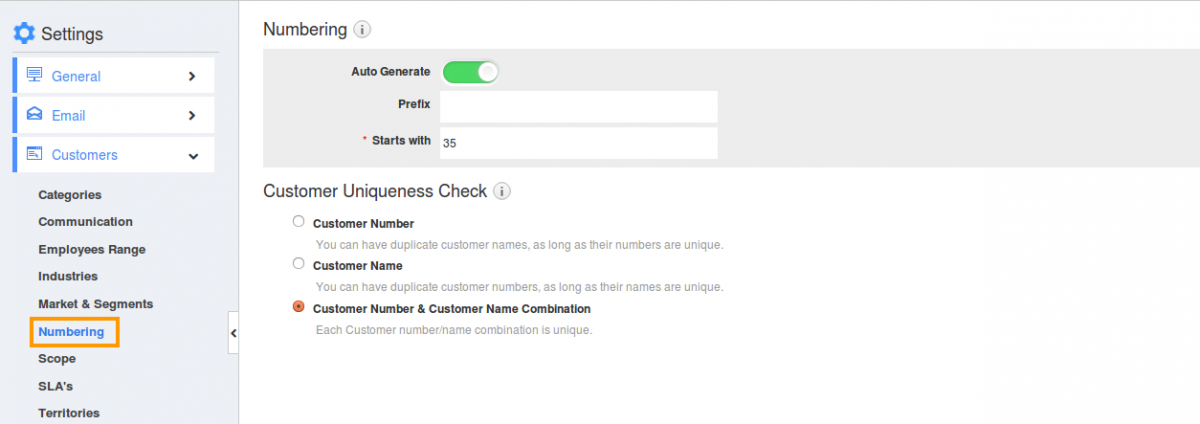Click the Customers card icon
The image size is (1200, 424).
(x=35, y=154)
